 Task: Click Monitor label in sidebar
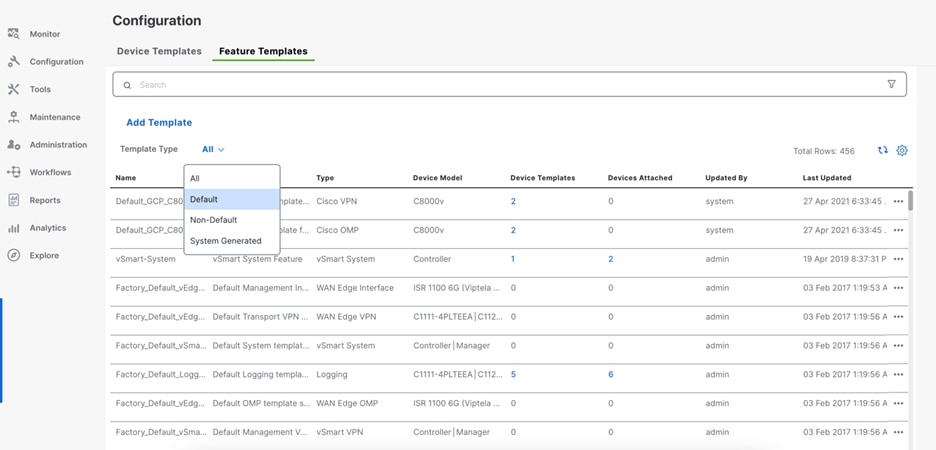pos(45,35)
